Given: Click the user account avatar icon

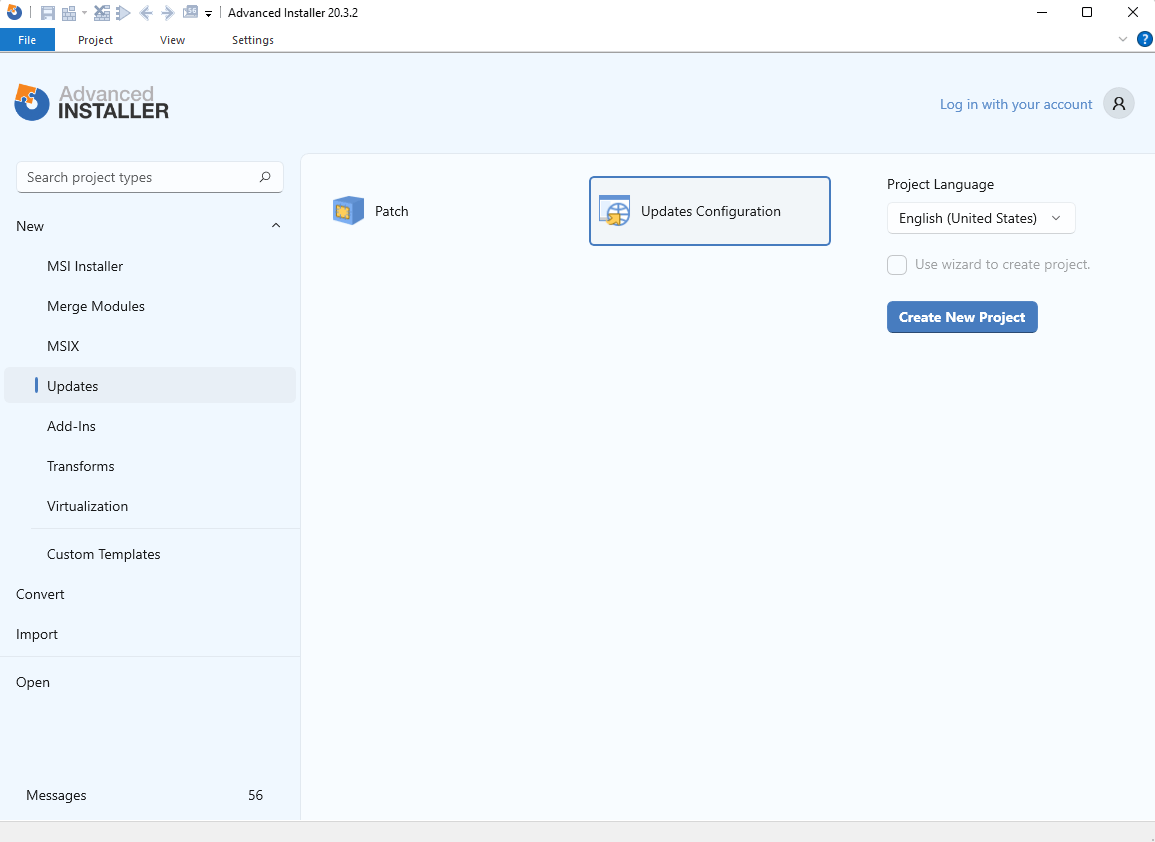Looking at the screenshot, I should click(x=1118, y=103).
